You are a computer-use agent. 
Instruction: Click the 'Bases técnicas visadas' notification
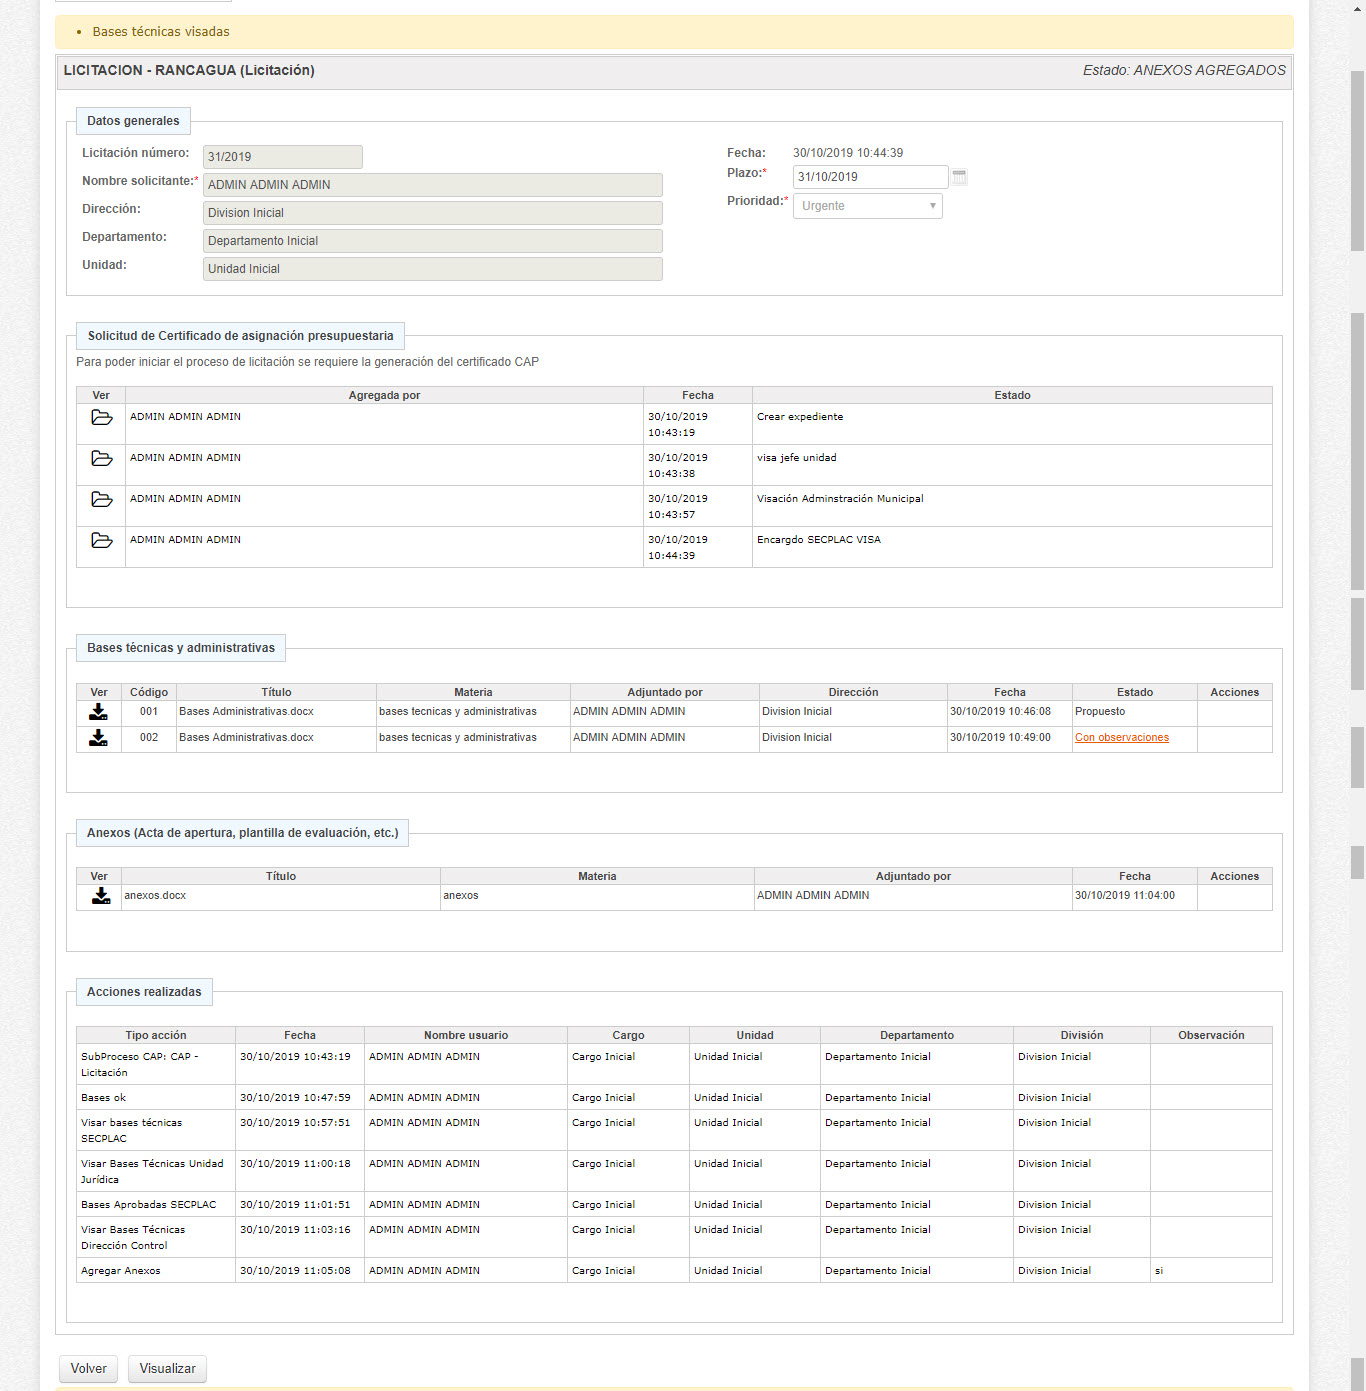(161, 32)
